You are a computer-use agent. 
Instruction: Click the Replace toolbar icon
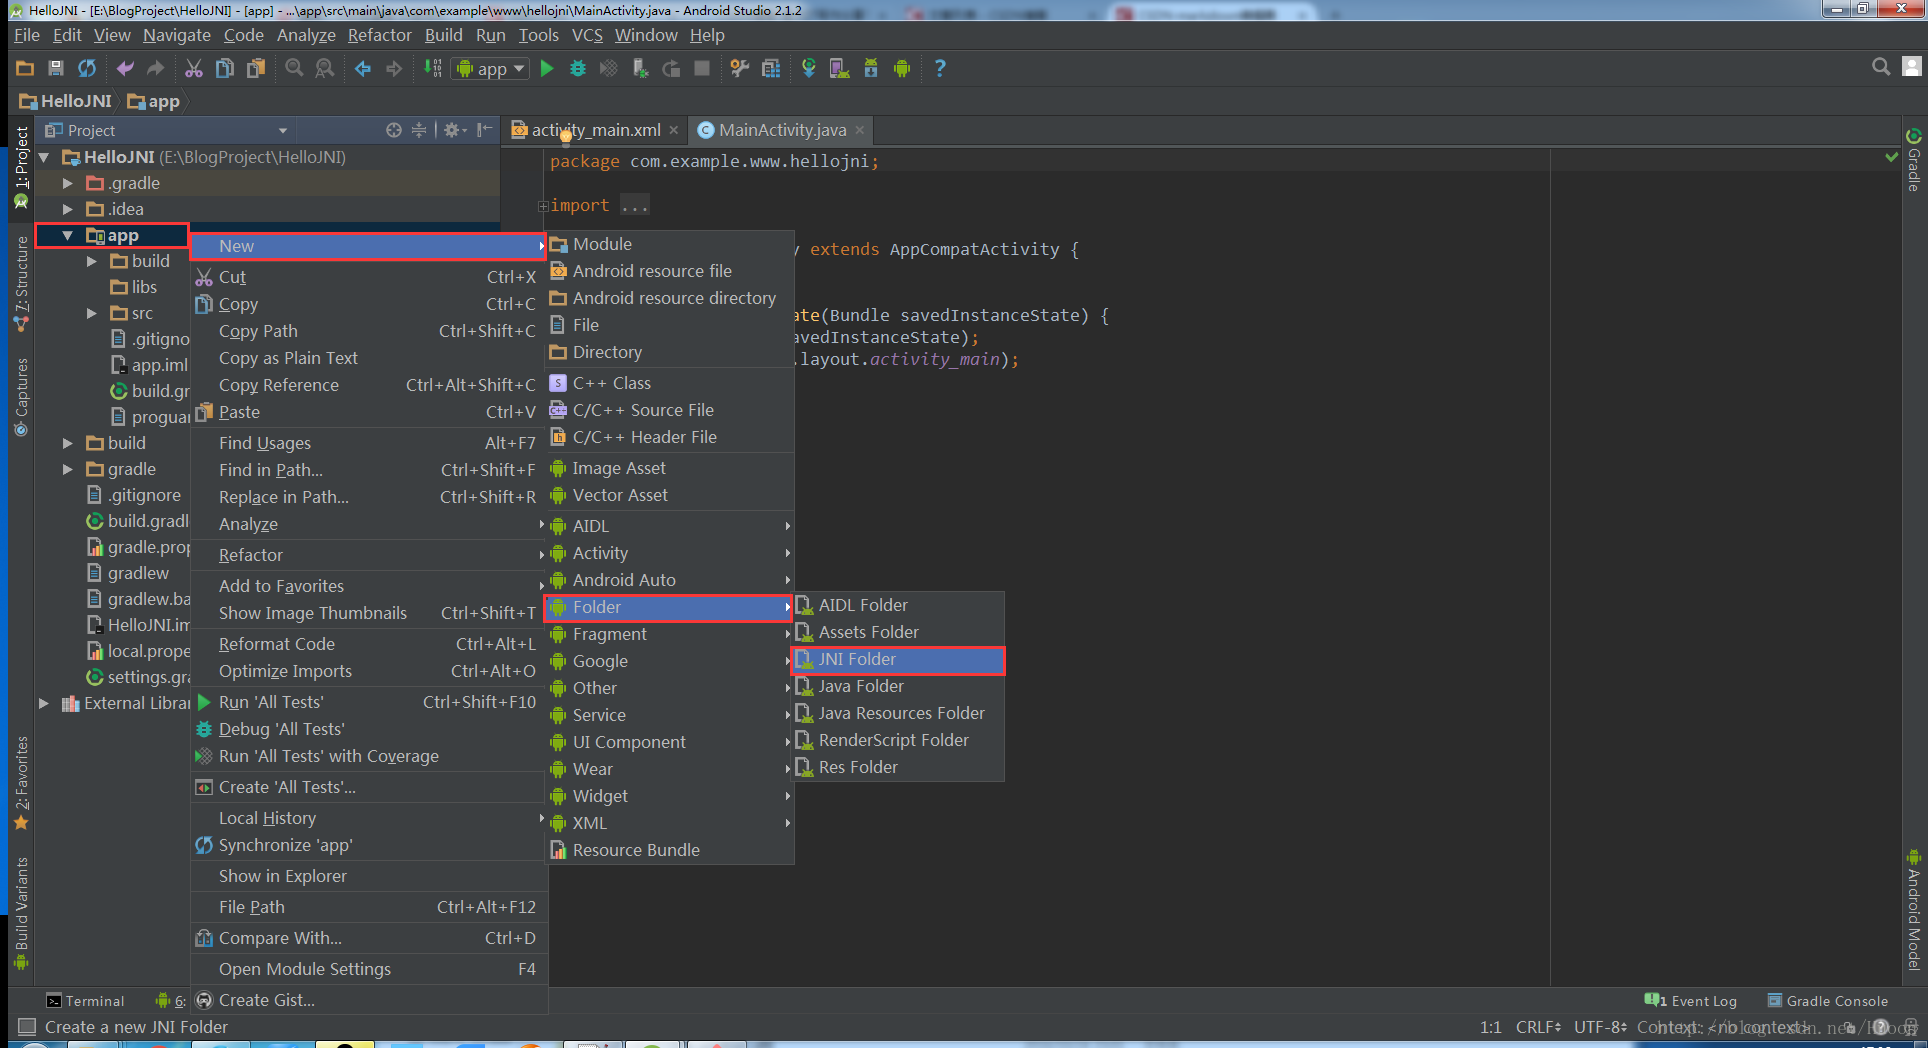coord(325,68)
